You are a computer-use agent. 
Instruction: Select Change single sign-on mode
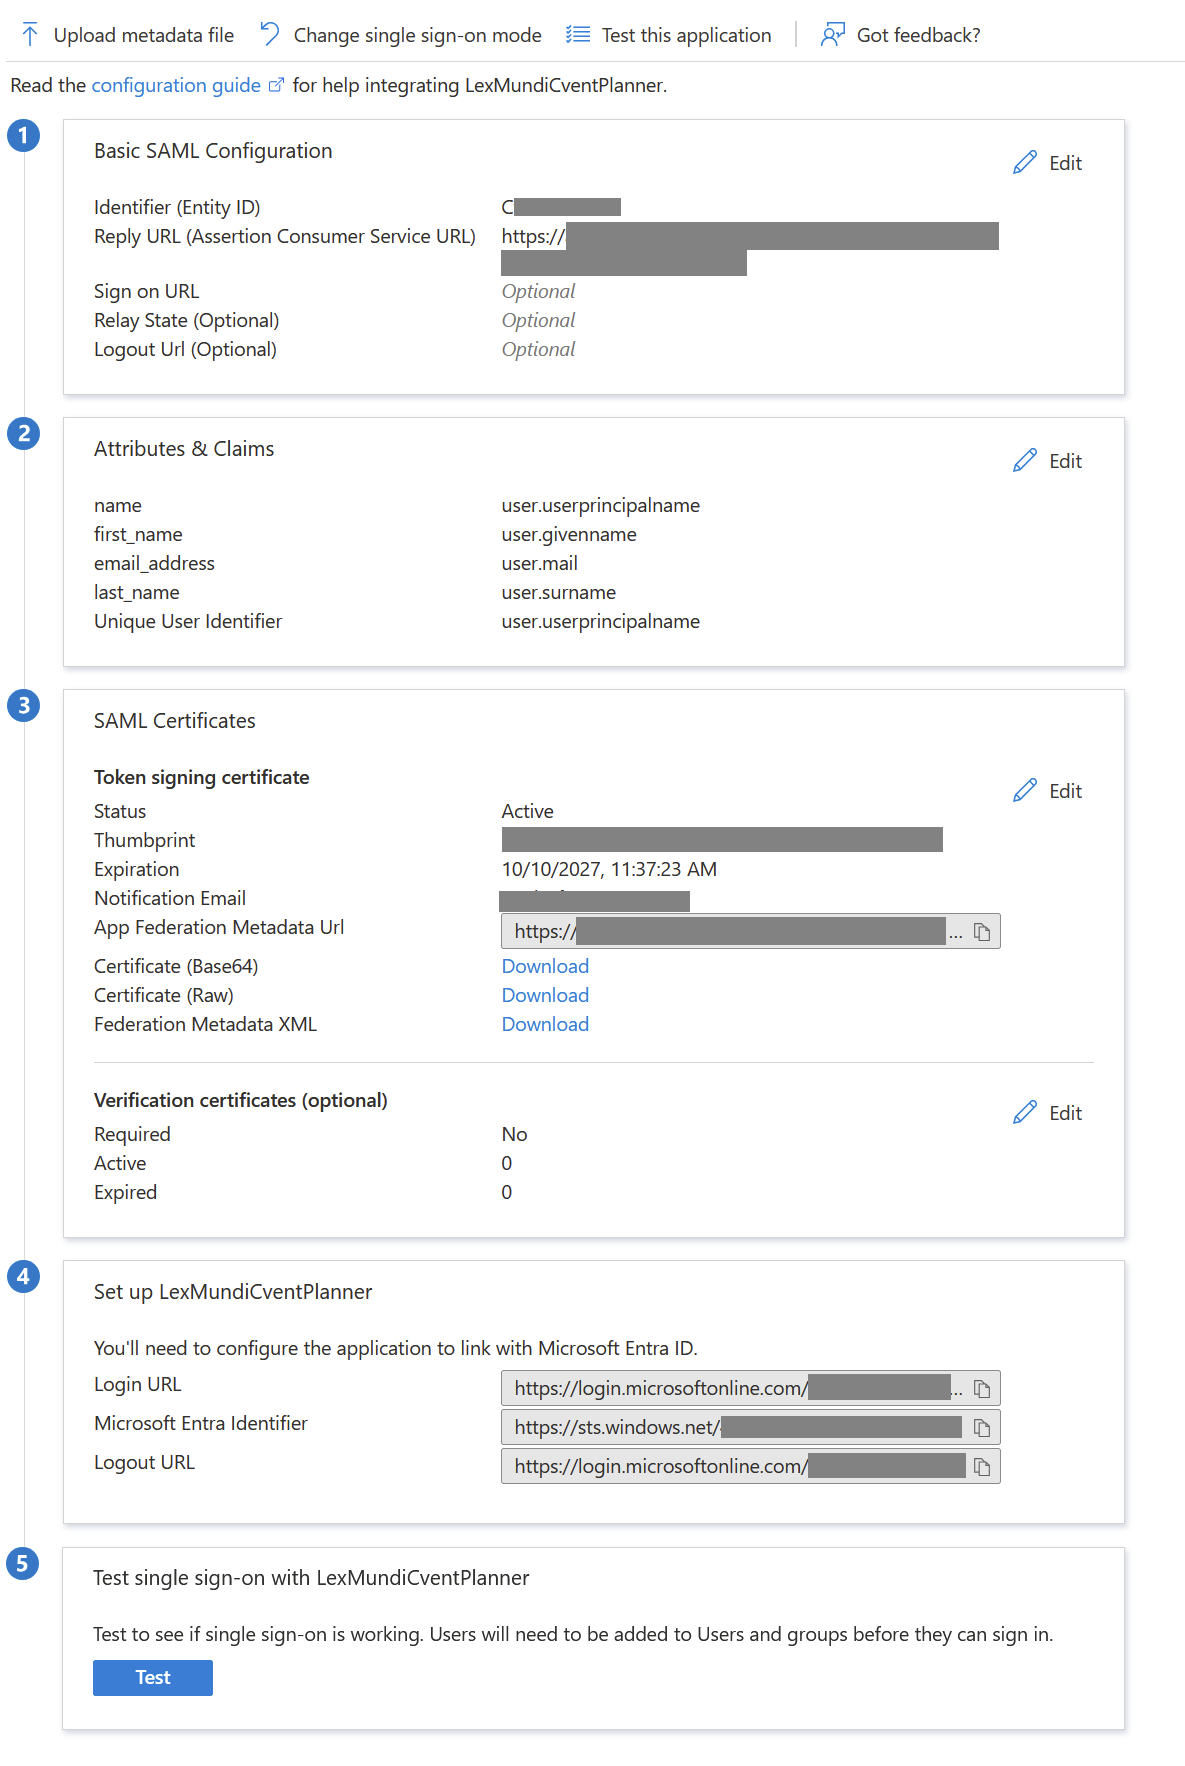click(418, 35)
